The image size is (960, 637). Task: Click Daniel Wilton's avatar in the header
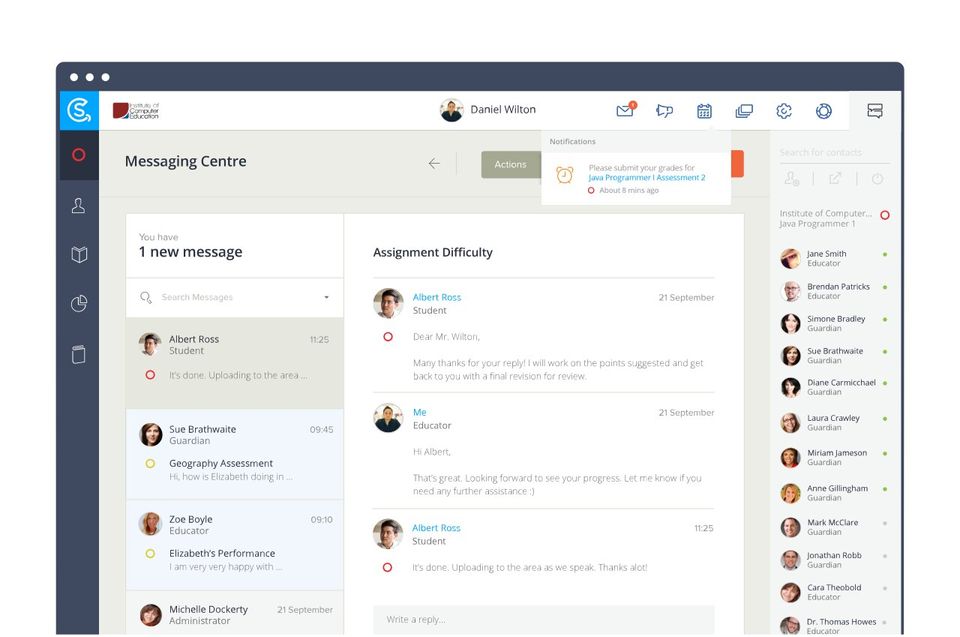[x=451, y=110]
